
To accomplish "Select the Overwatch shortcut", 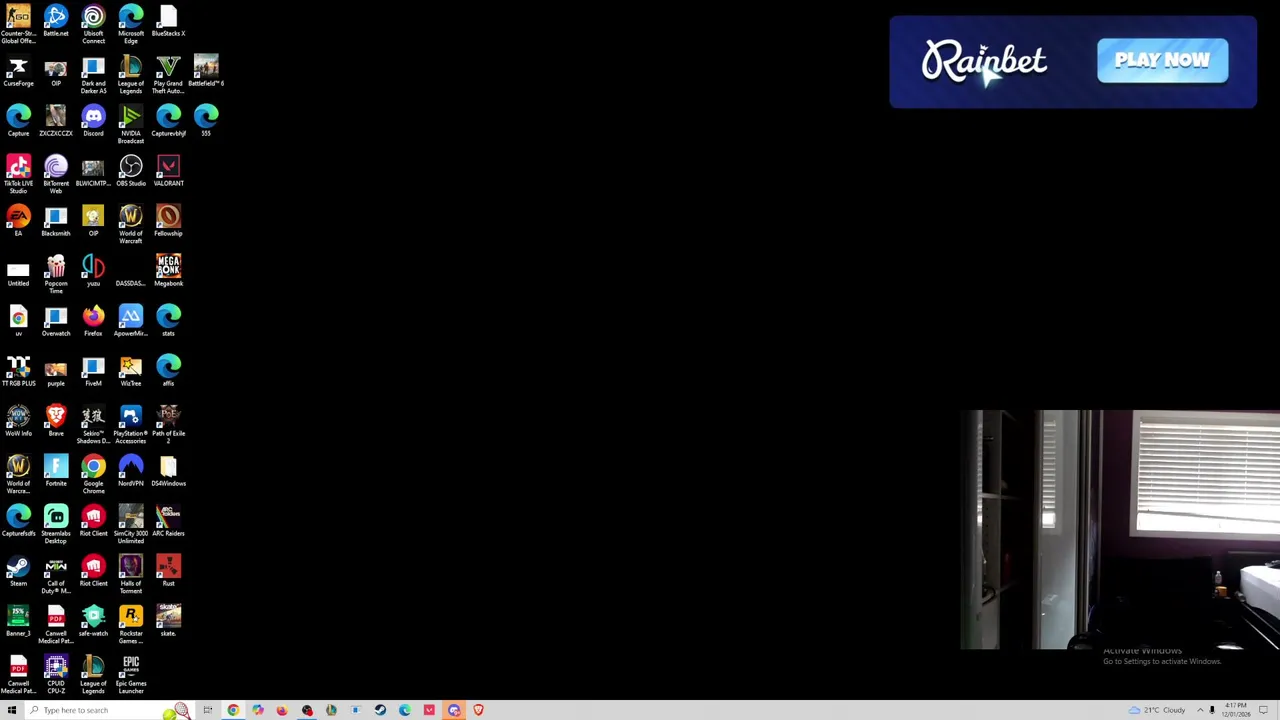I will point(56,322).
